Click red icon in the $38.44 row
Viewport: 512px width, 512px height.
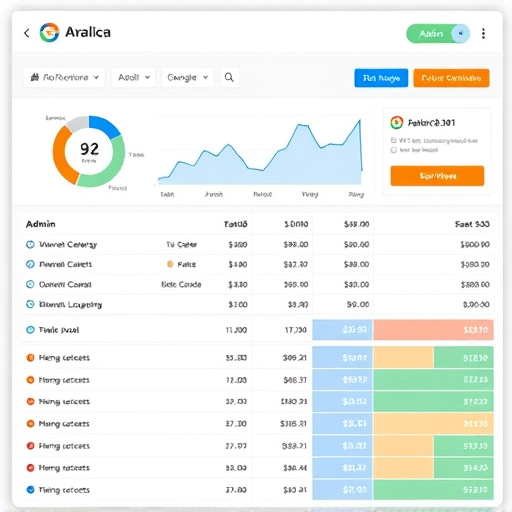click(30, 468)
